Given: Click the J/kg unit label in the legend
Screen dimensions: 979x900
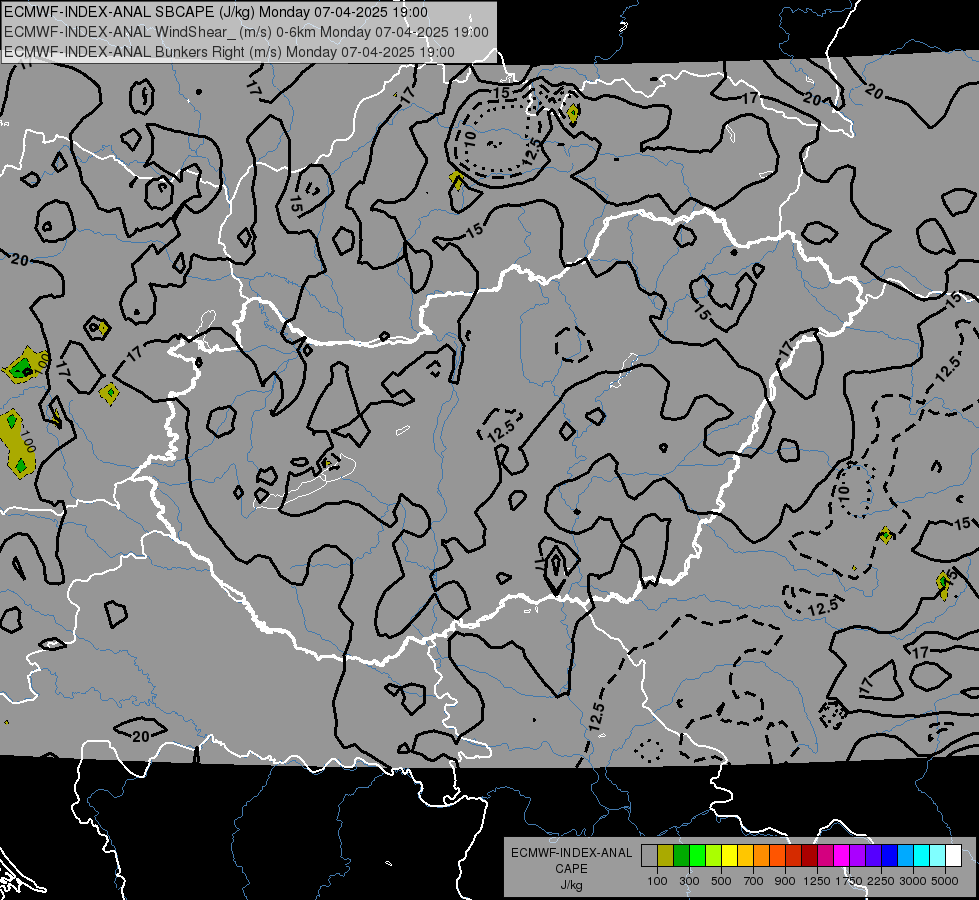Looking at the screenshot, I should (571, 885).
